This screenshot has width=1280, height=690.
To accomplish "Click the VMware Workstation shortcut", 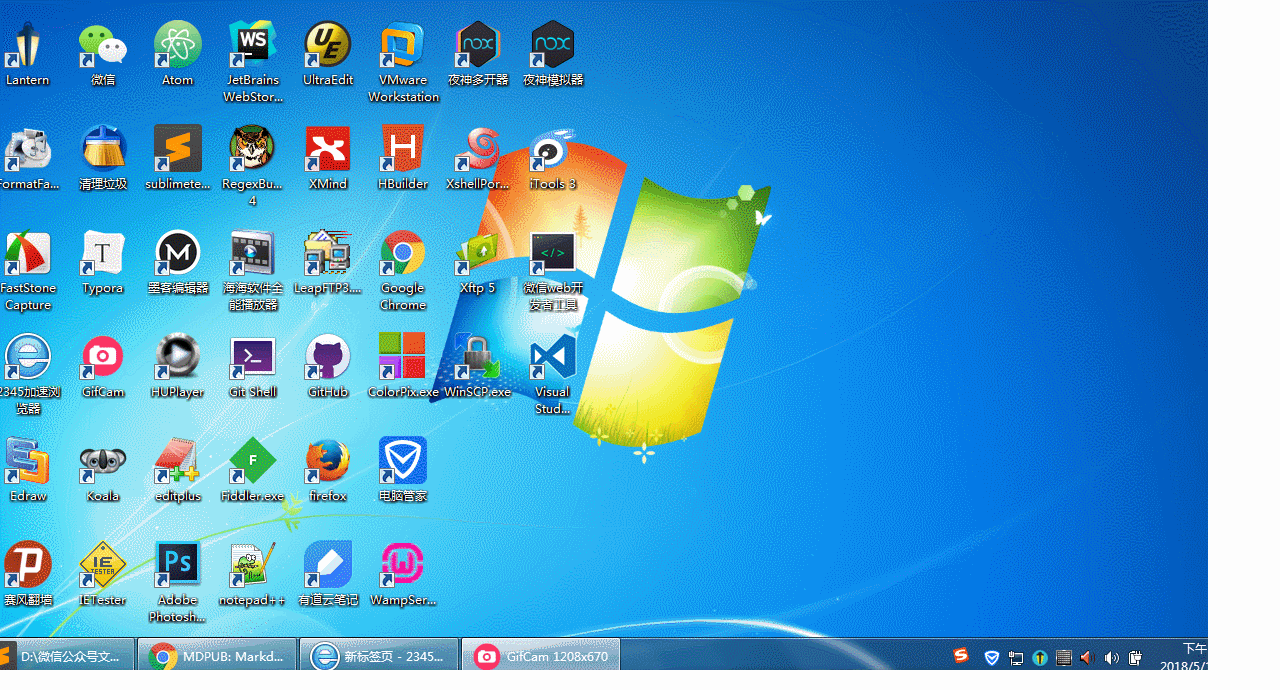I will pyautogui.click(x=403, y=62).
